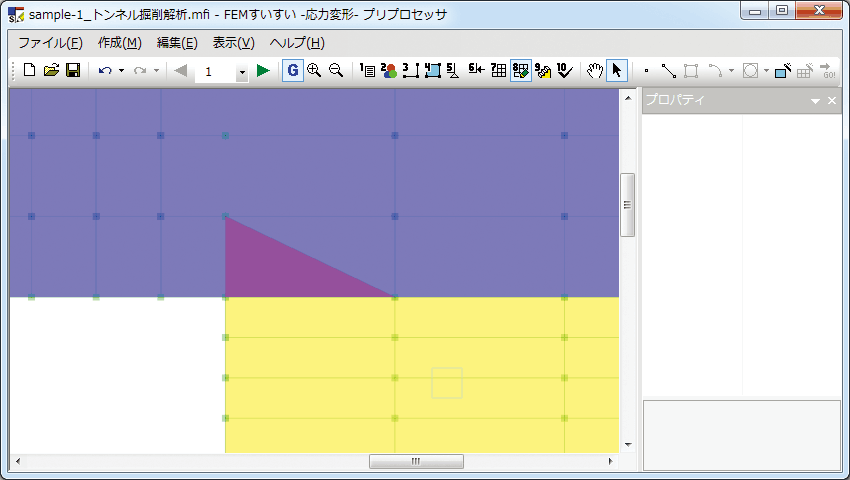The image size is (850, 480).
Task: Zoom out with the minus magnifier
Action: coord(336,71)
